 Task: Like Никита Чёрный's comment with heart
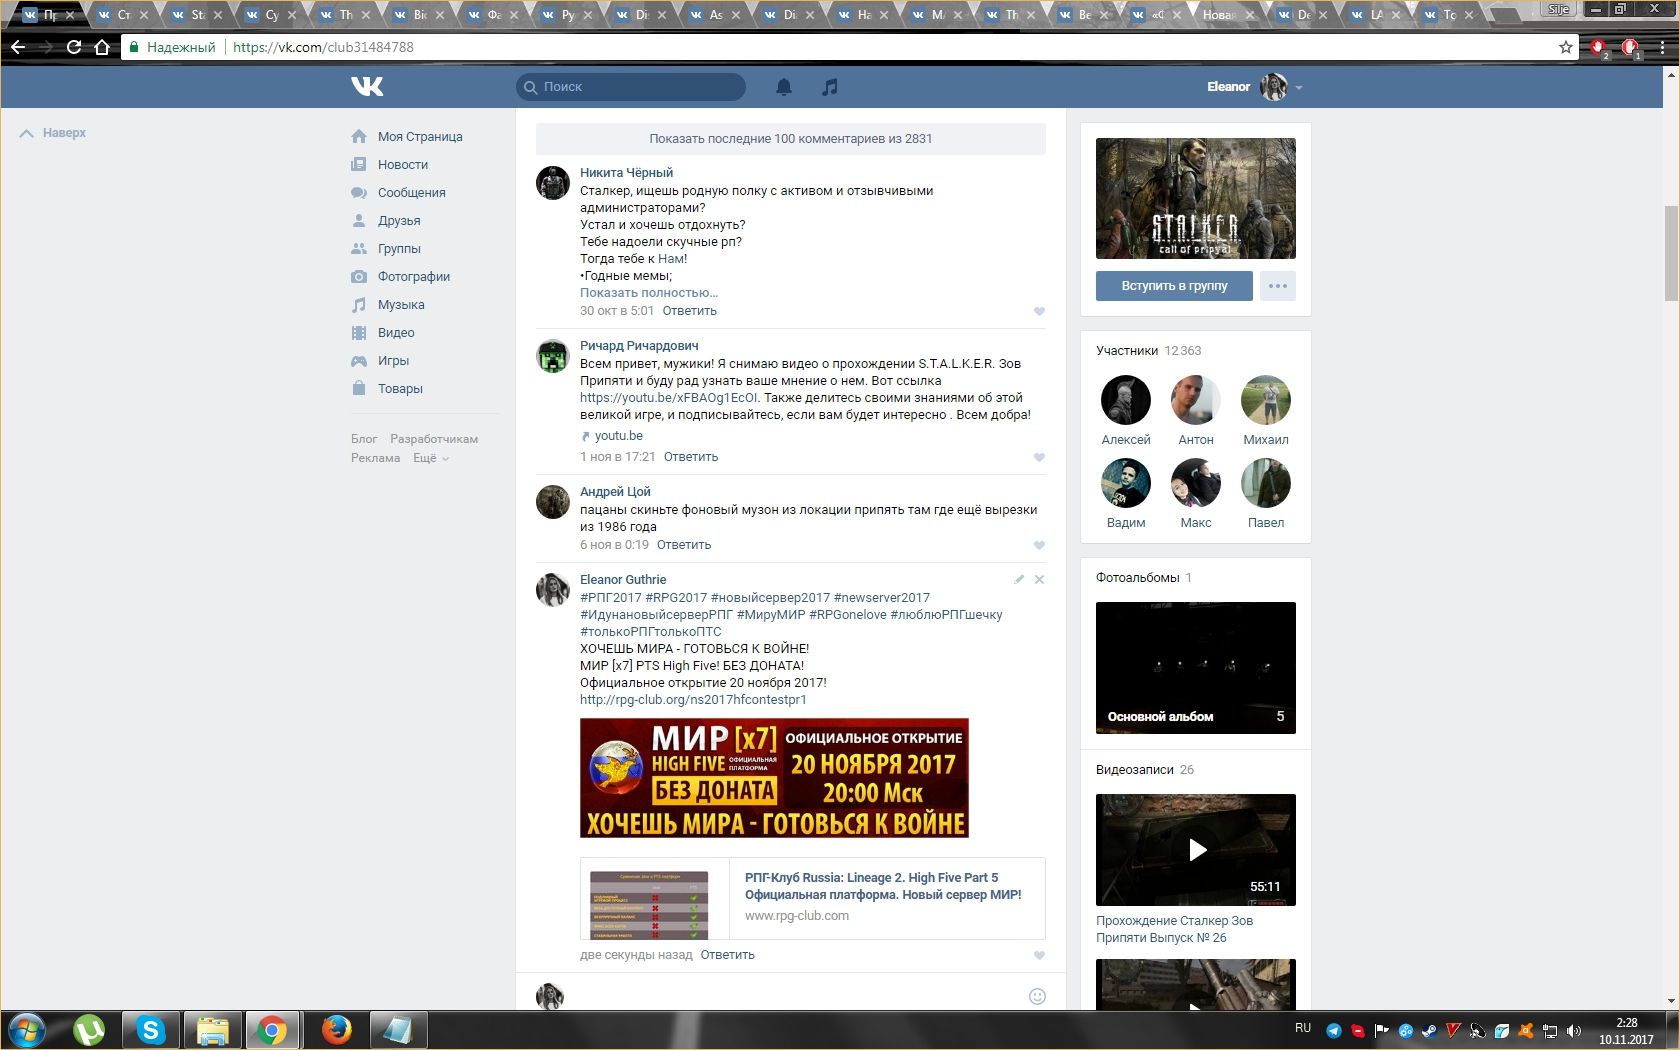tap(1039, 311)
